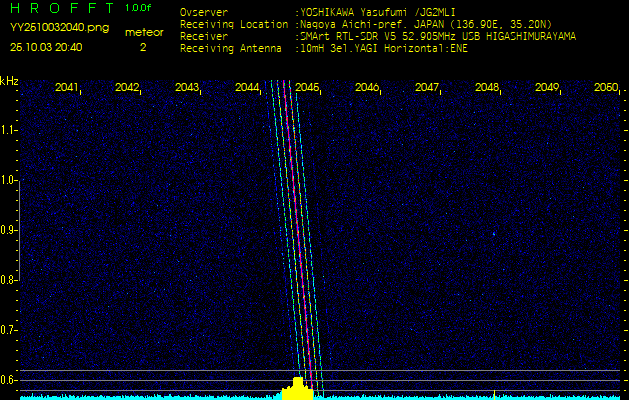Click the HROFFT title text
629x400 pixels.
[62, 8]
